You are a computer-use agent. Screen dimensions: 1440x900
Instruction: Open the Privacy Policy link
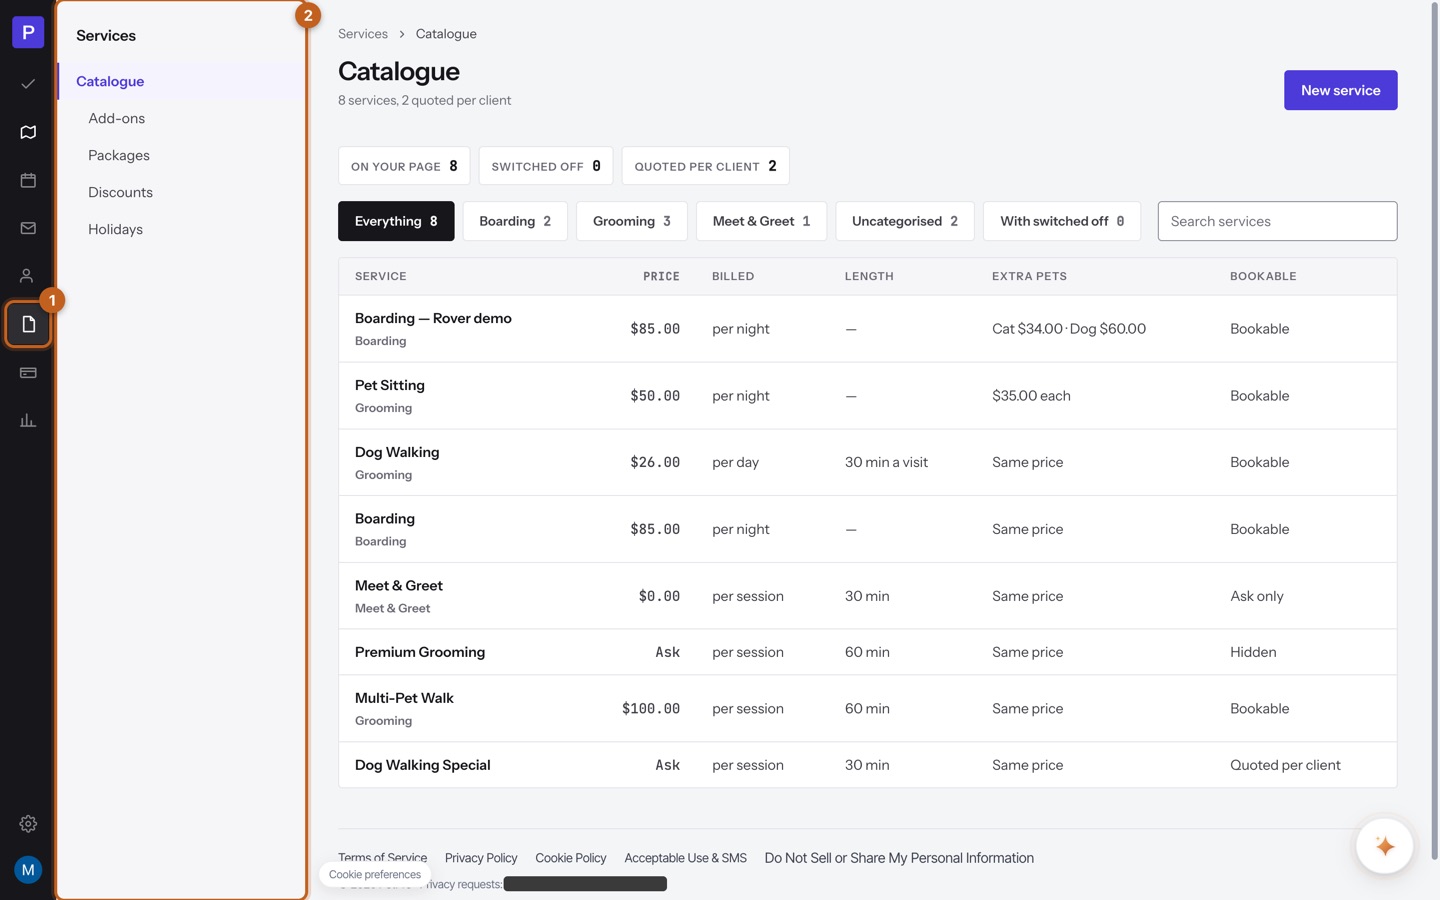point(481,858)
